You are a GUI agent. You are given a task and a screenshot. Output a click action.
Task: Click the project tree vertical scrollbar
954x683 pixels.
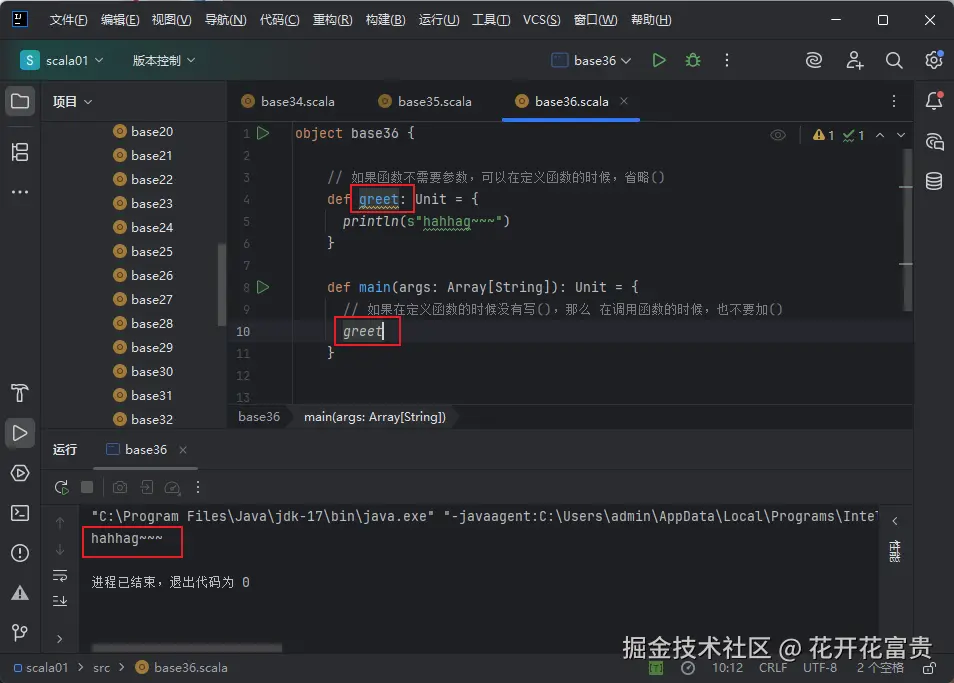click(221, 285)
